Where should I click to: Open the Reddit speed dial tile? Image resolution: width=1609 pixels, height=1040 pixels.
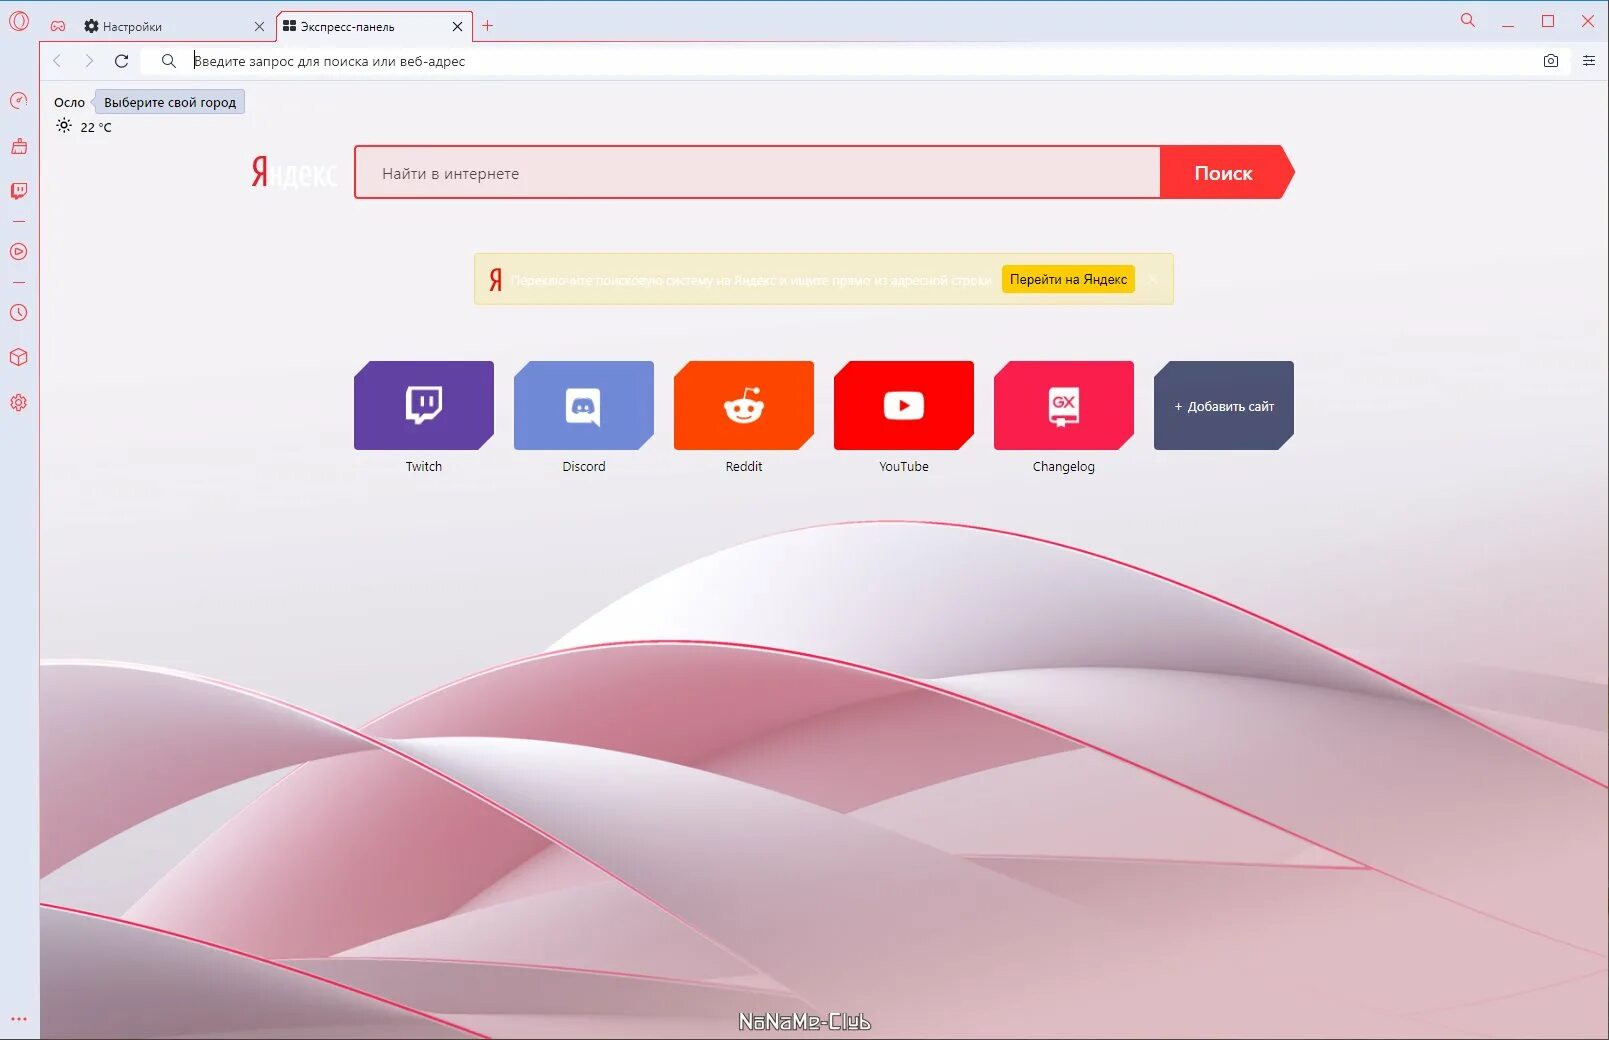(744, 405)
